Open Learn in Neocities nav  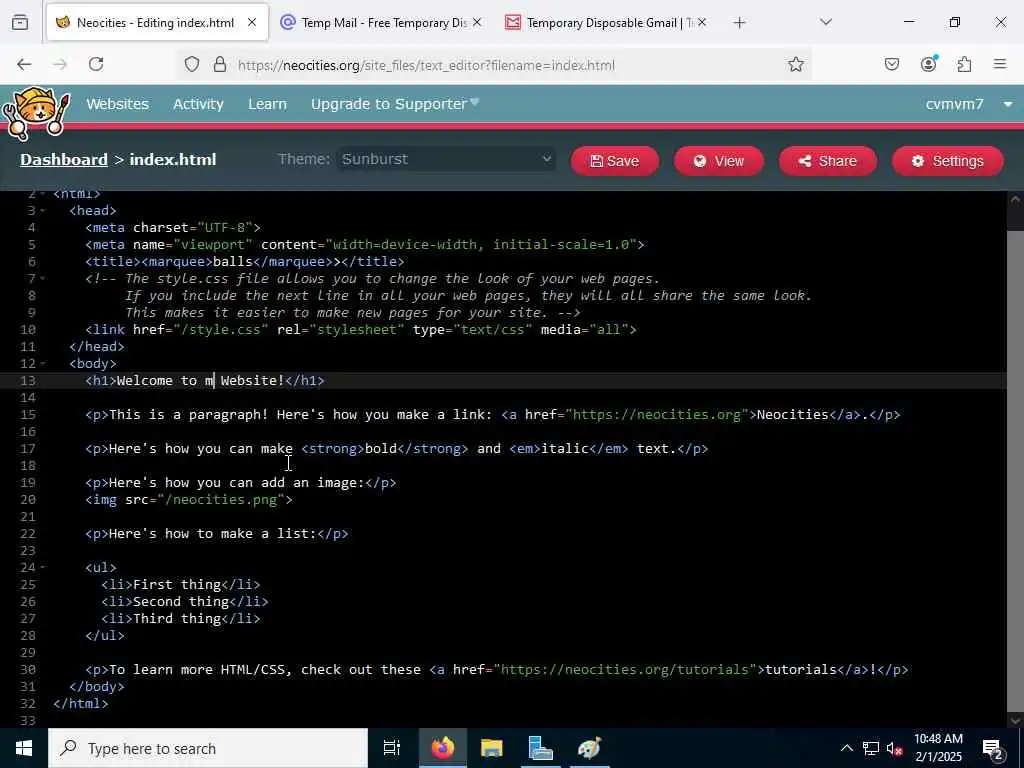267,104
